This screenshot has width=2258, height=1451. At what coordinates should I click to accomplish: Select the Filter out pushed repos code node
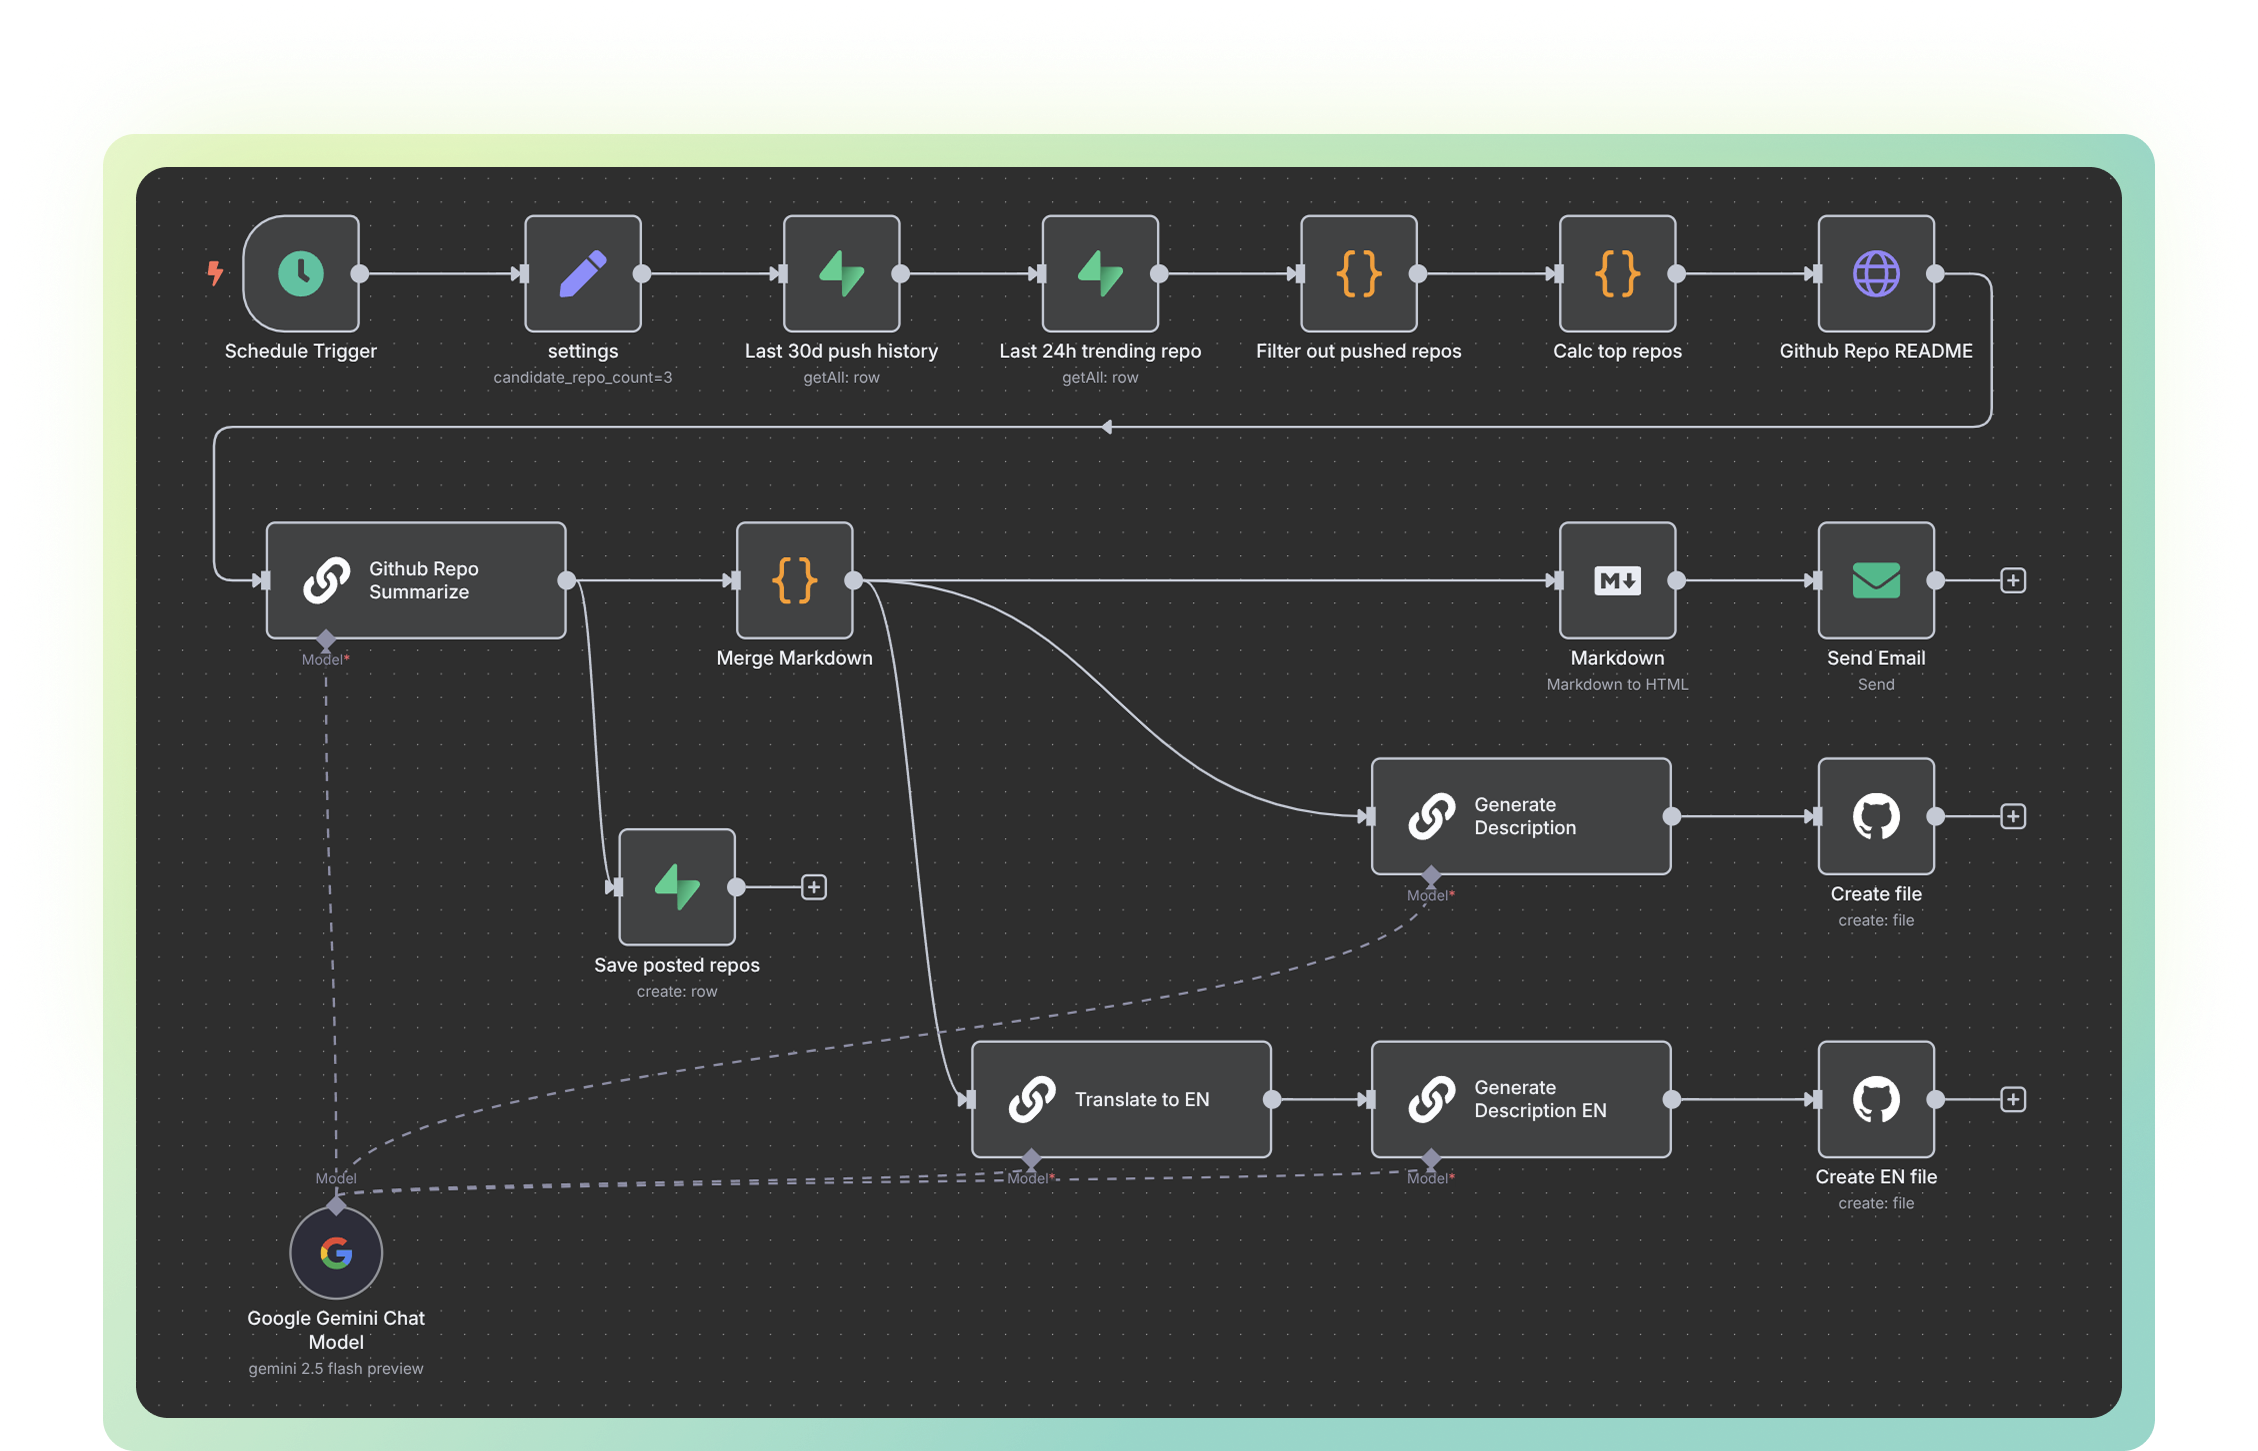1359,273
